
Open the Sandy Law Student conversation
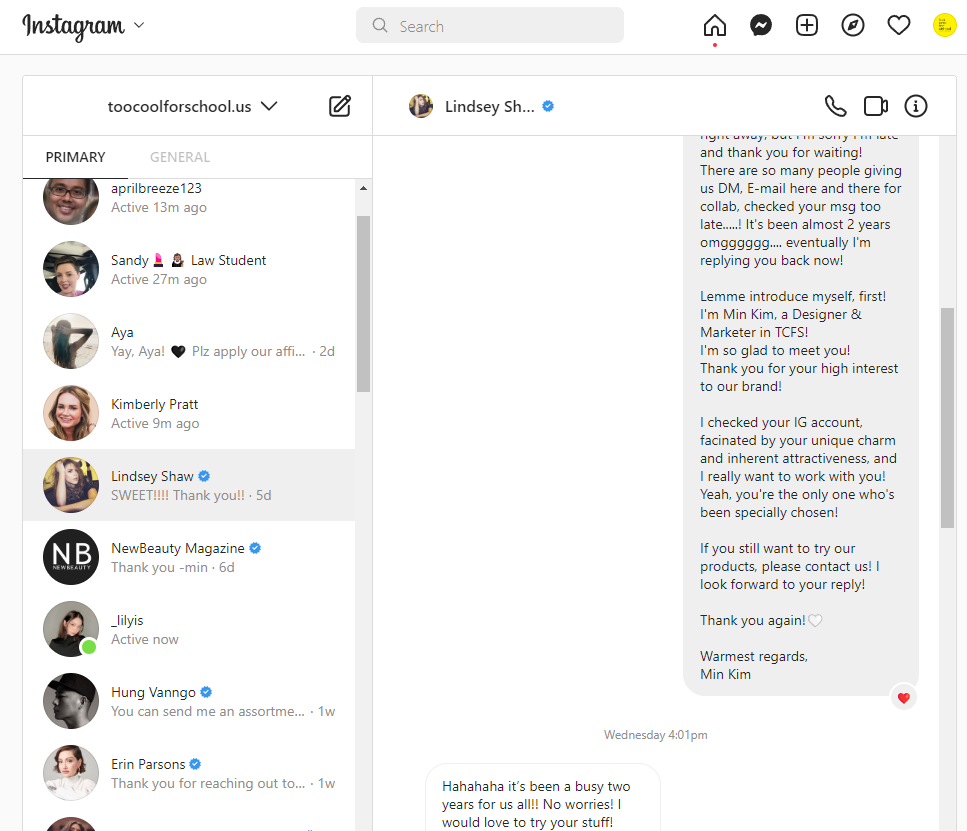point(189,269)
